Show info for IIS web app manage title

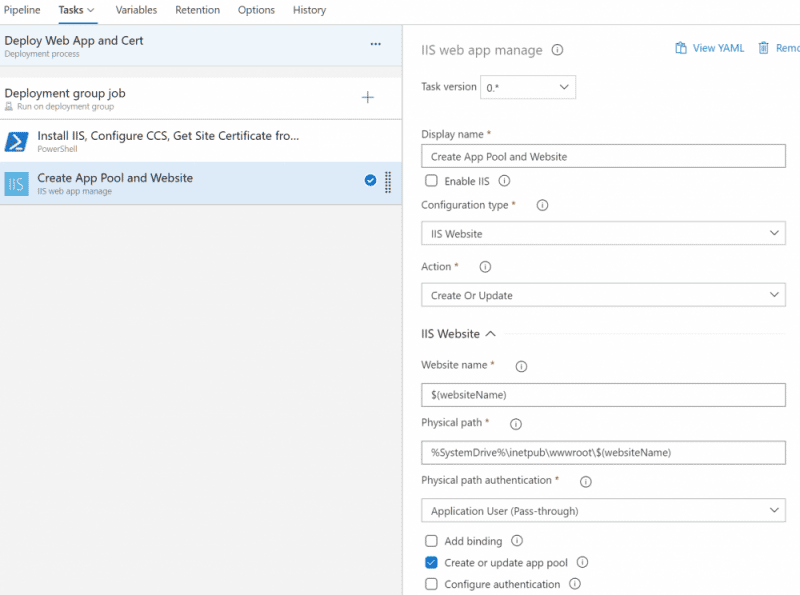click(557, 50)
